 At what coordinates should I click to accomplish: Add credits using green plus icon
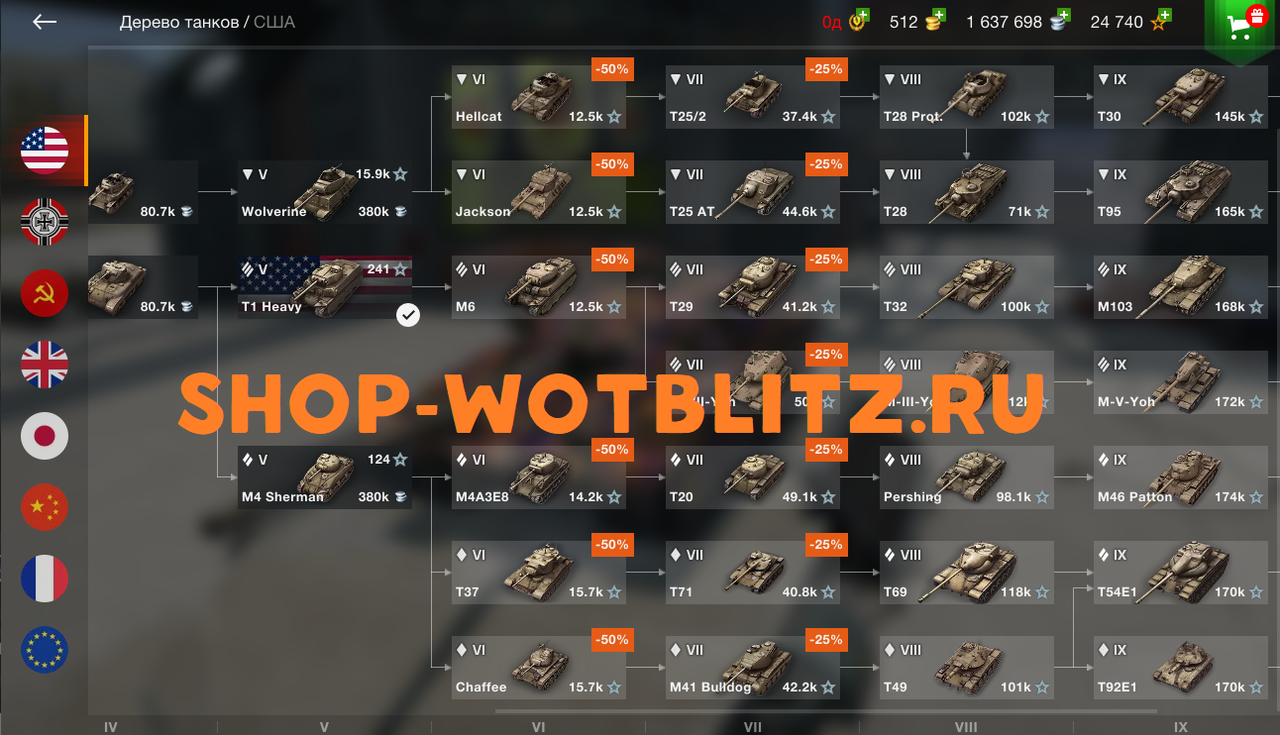pos(1063,16)
